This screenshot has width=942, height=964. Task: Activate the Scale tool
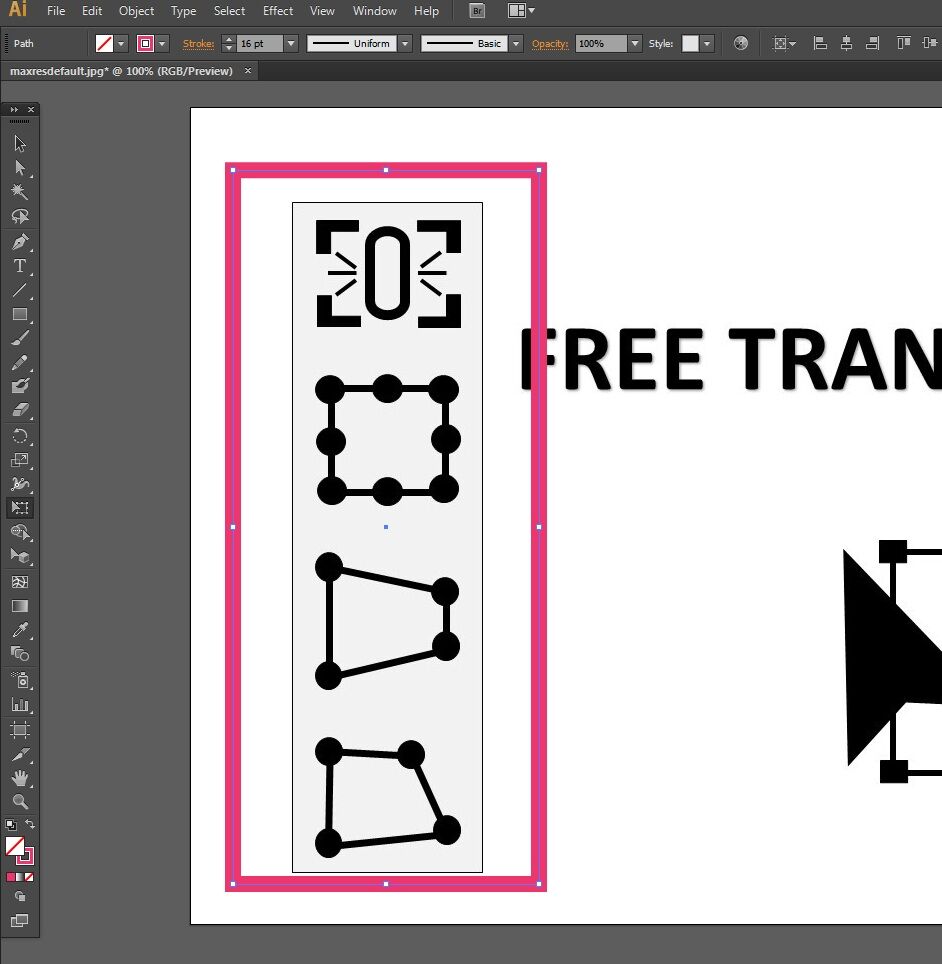coord(20,460)
